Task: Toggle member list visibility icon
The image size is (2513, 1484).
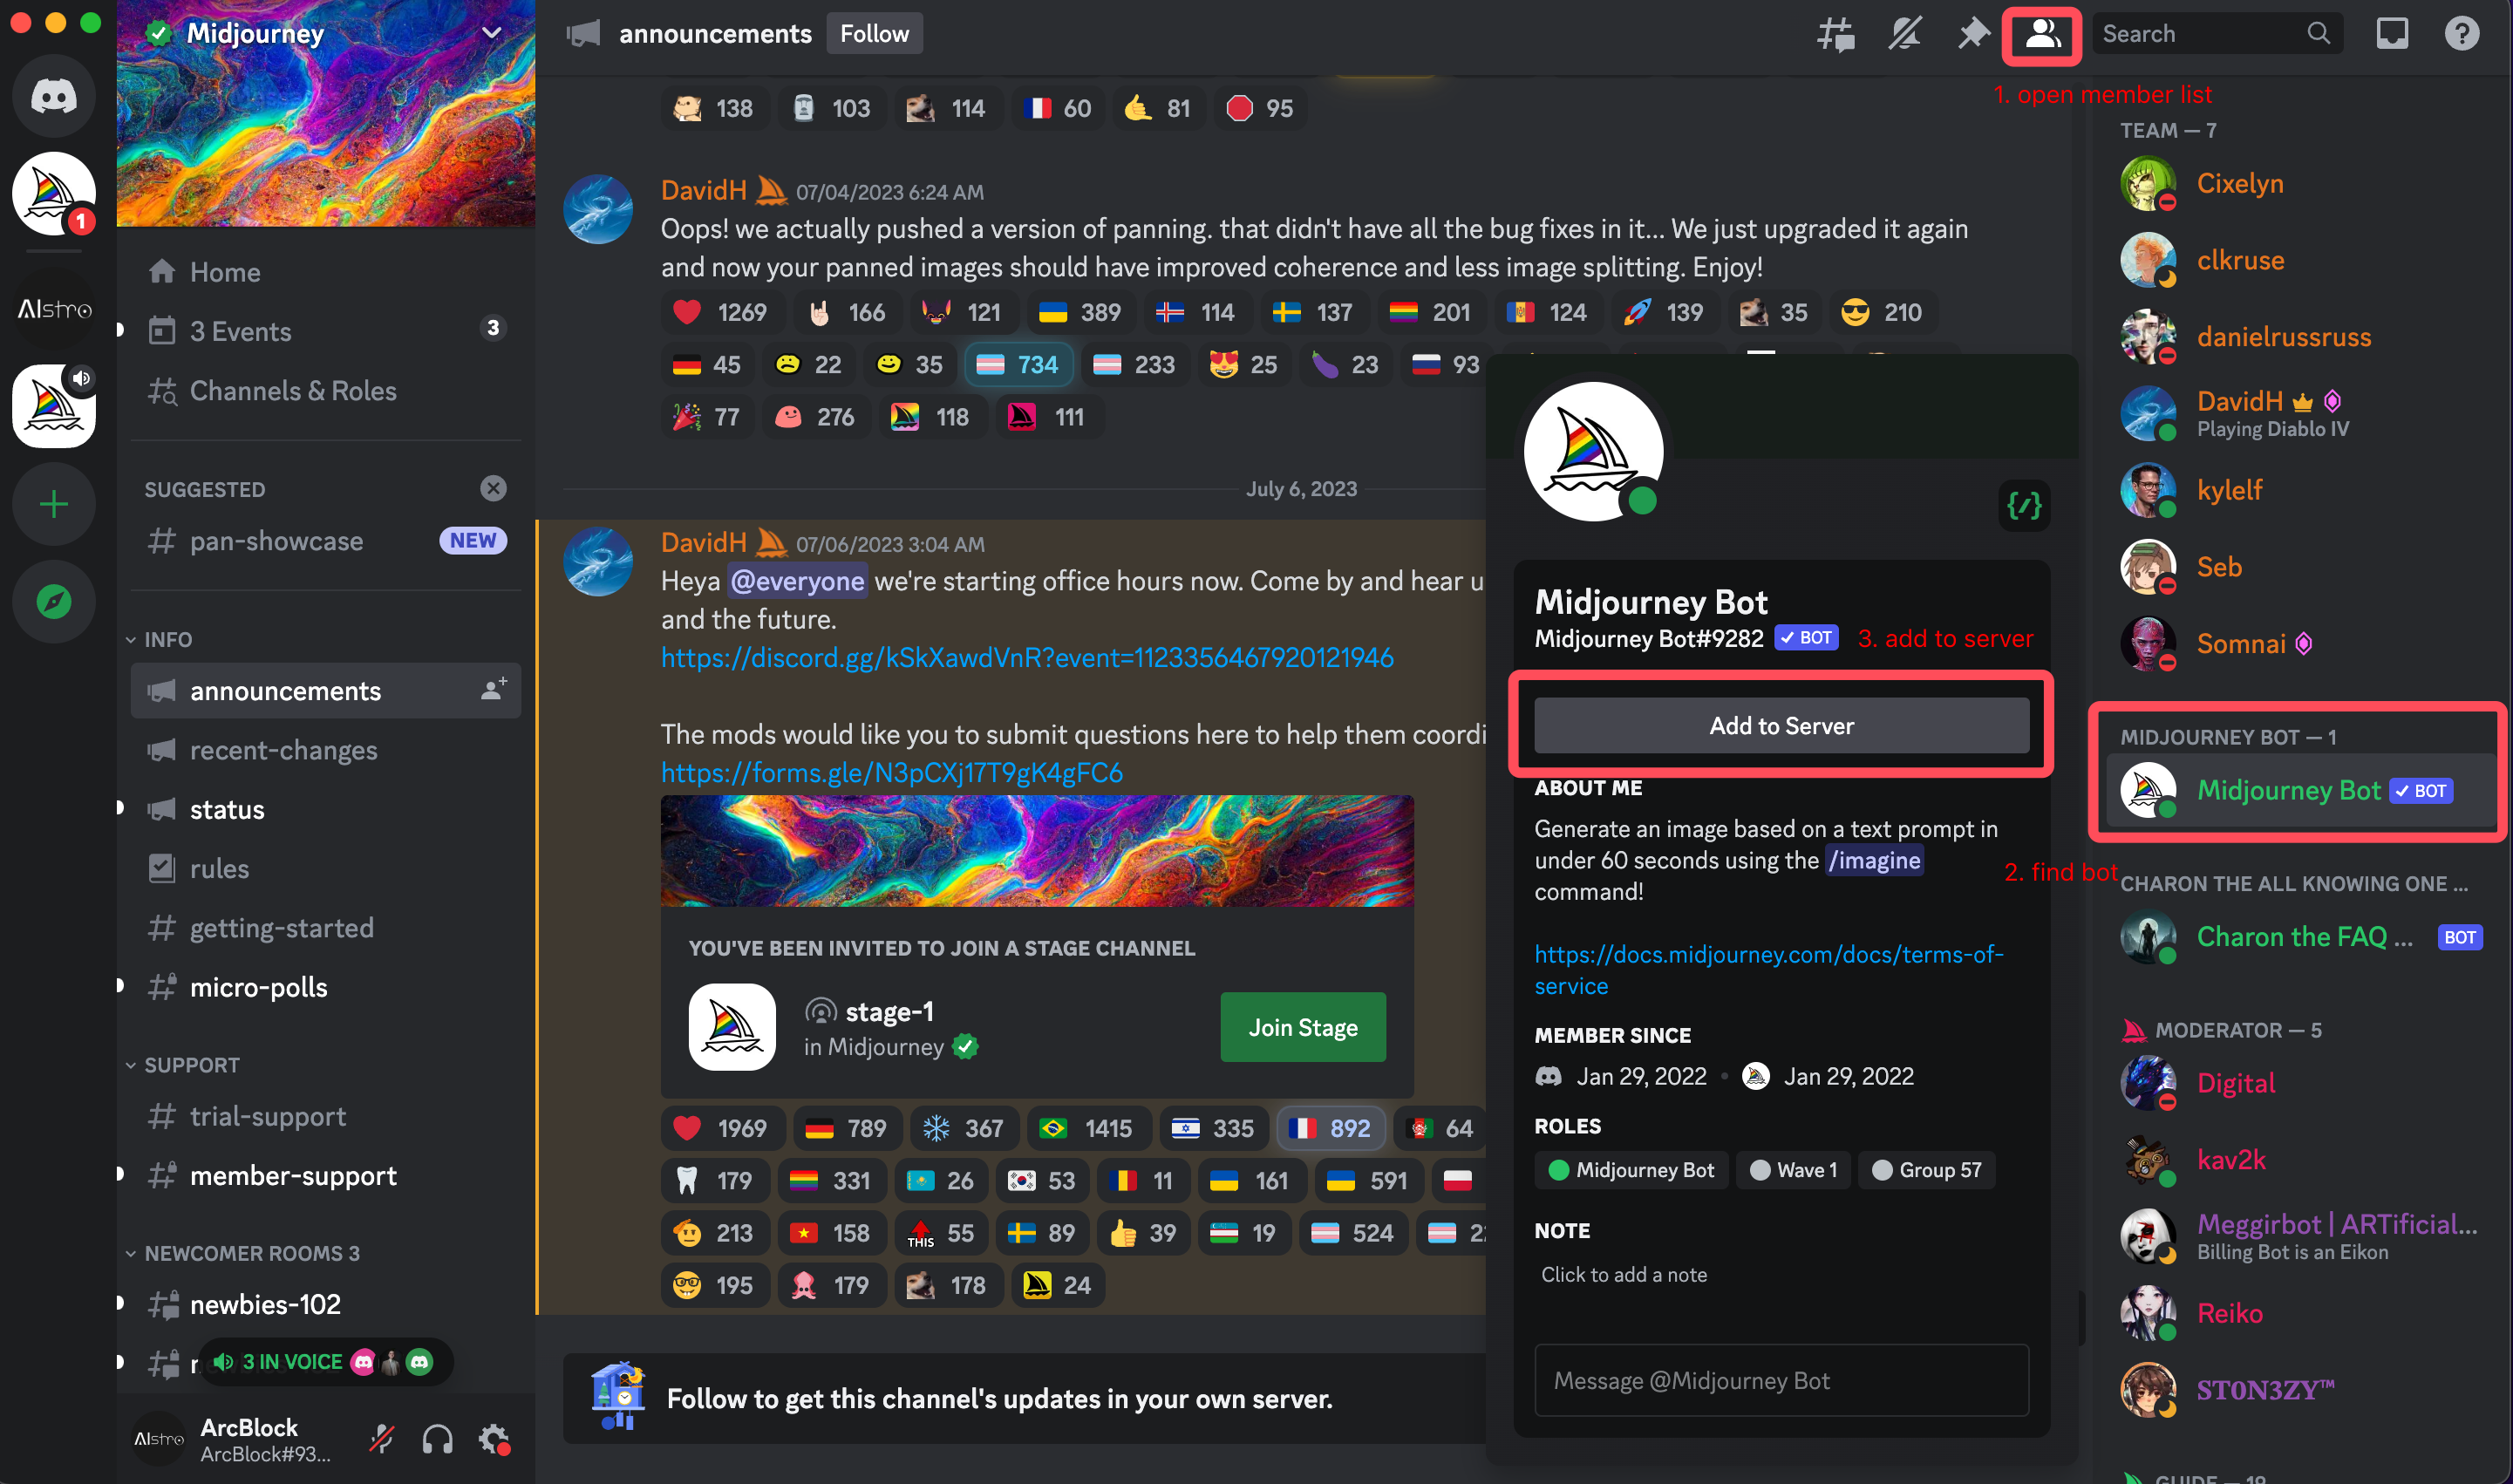Action: 2042,34
